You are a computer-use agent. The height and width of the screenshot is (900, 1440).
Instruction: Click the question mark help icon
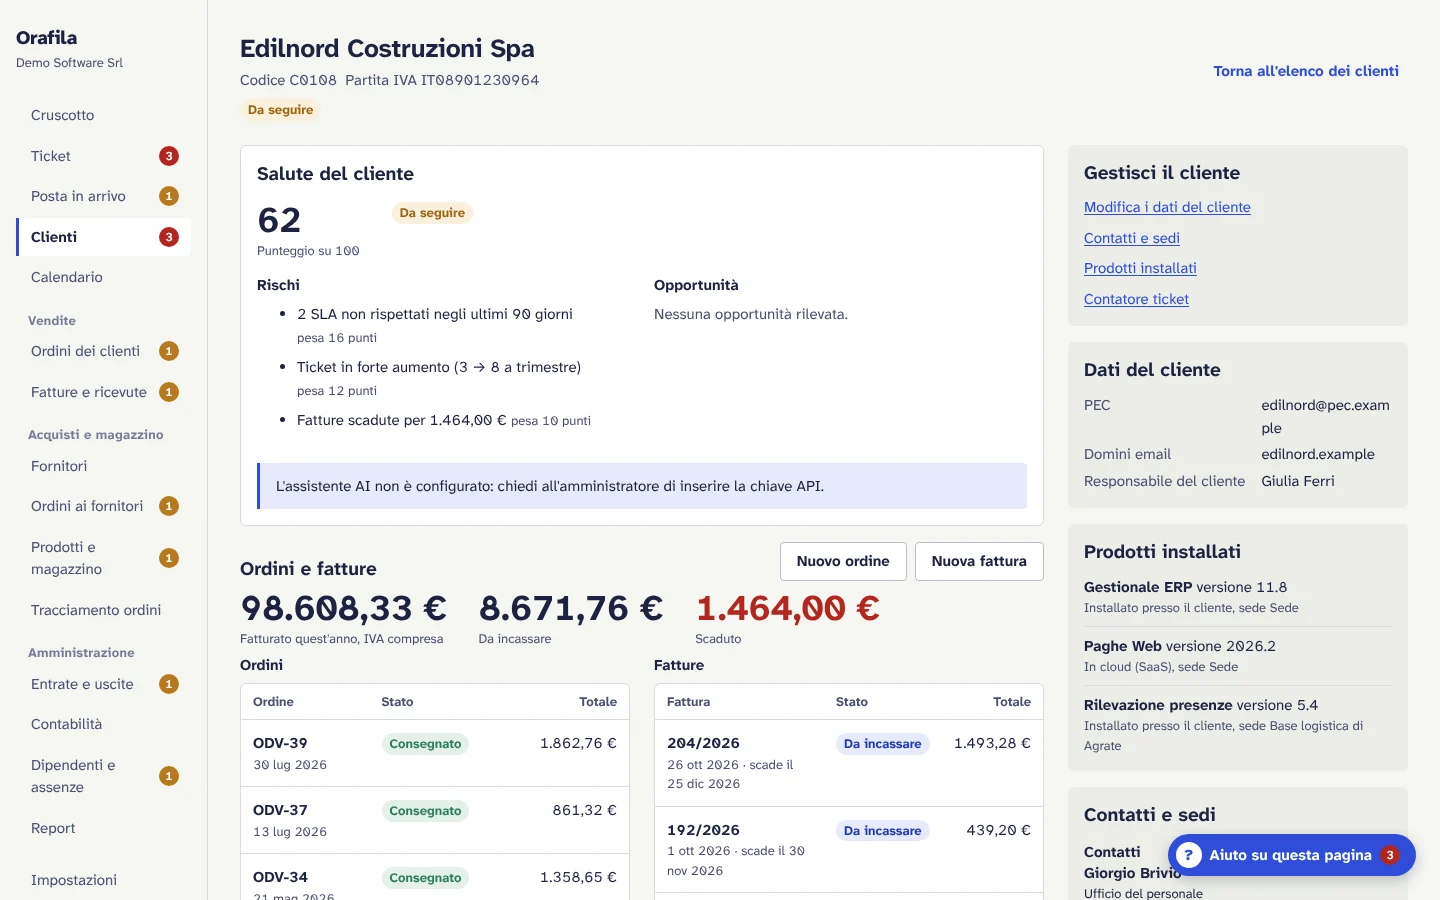coord(1188,855)
